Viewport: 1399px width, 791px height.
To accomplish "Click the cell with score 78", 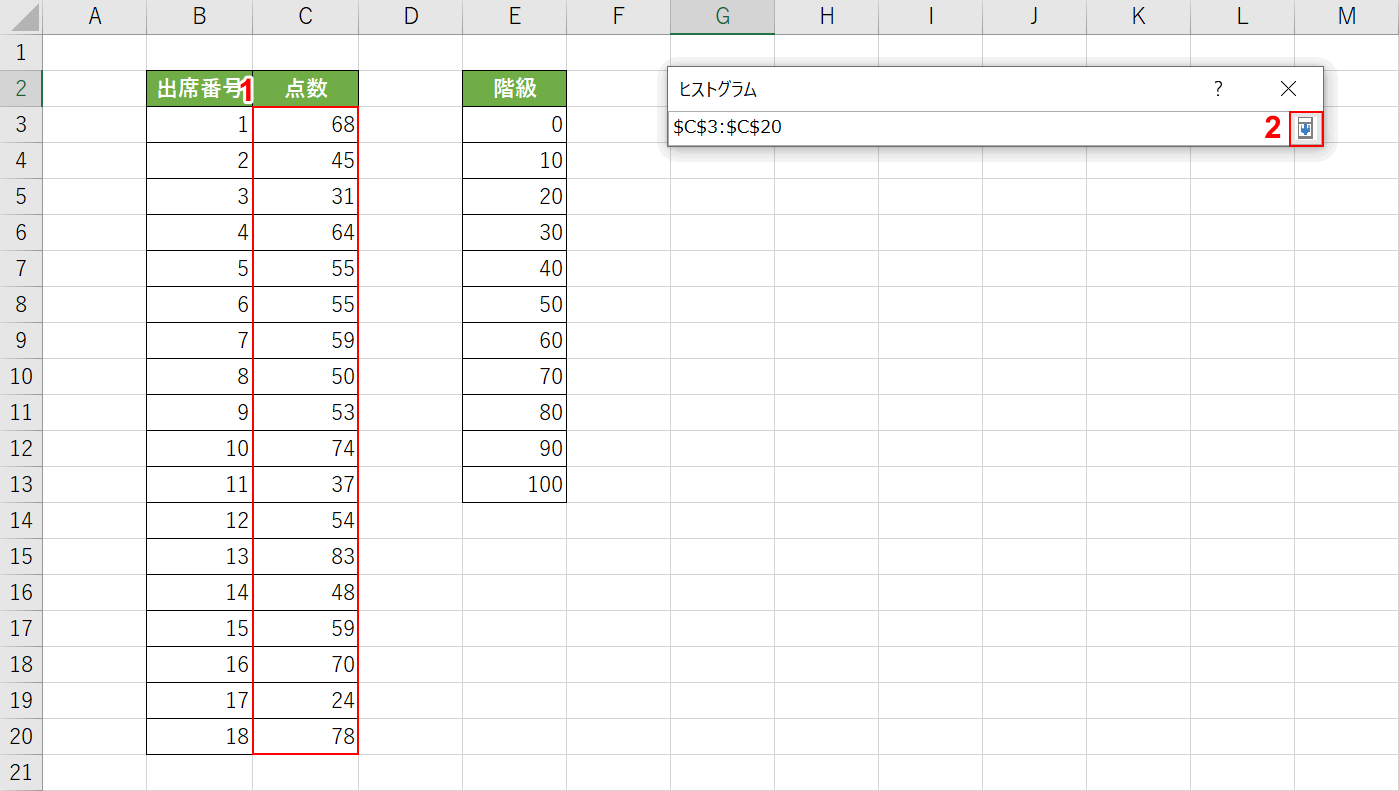I will click(306, 737).
